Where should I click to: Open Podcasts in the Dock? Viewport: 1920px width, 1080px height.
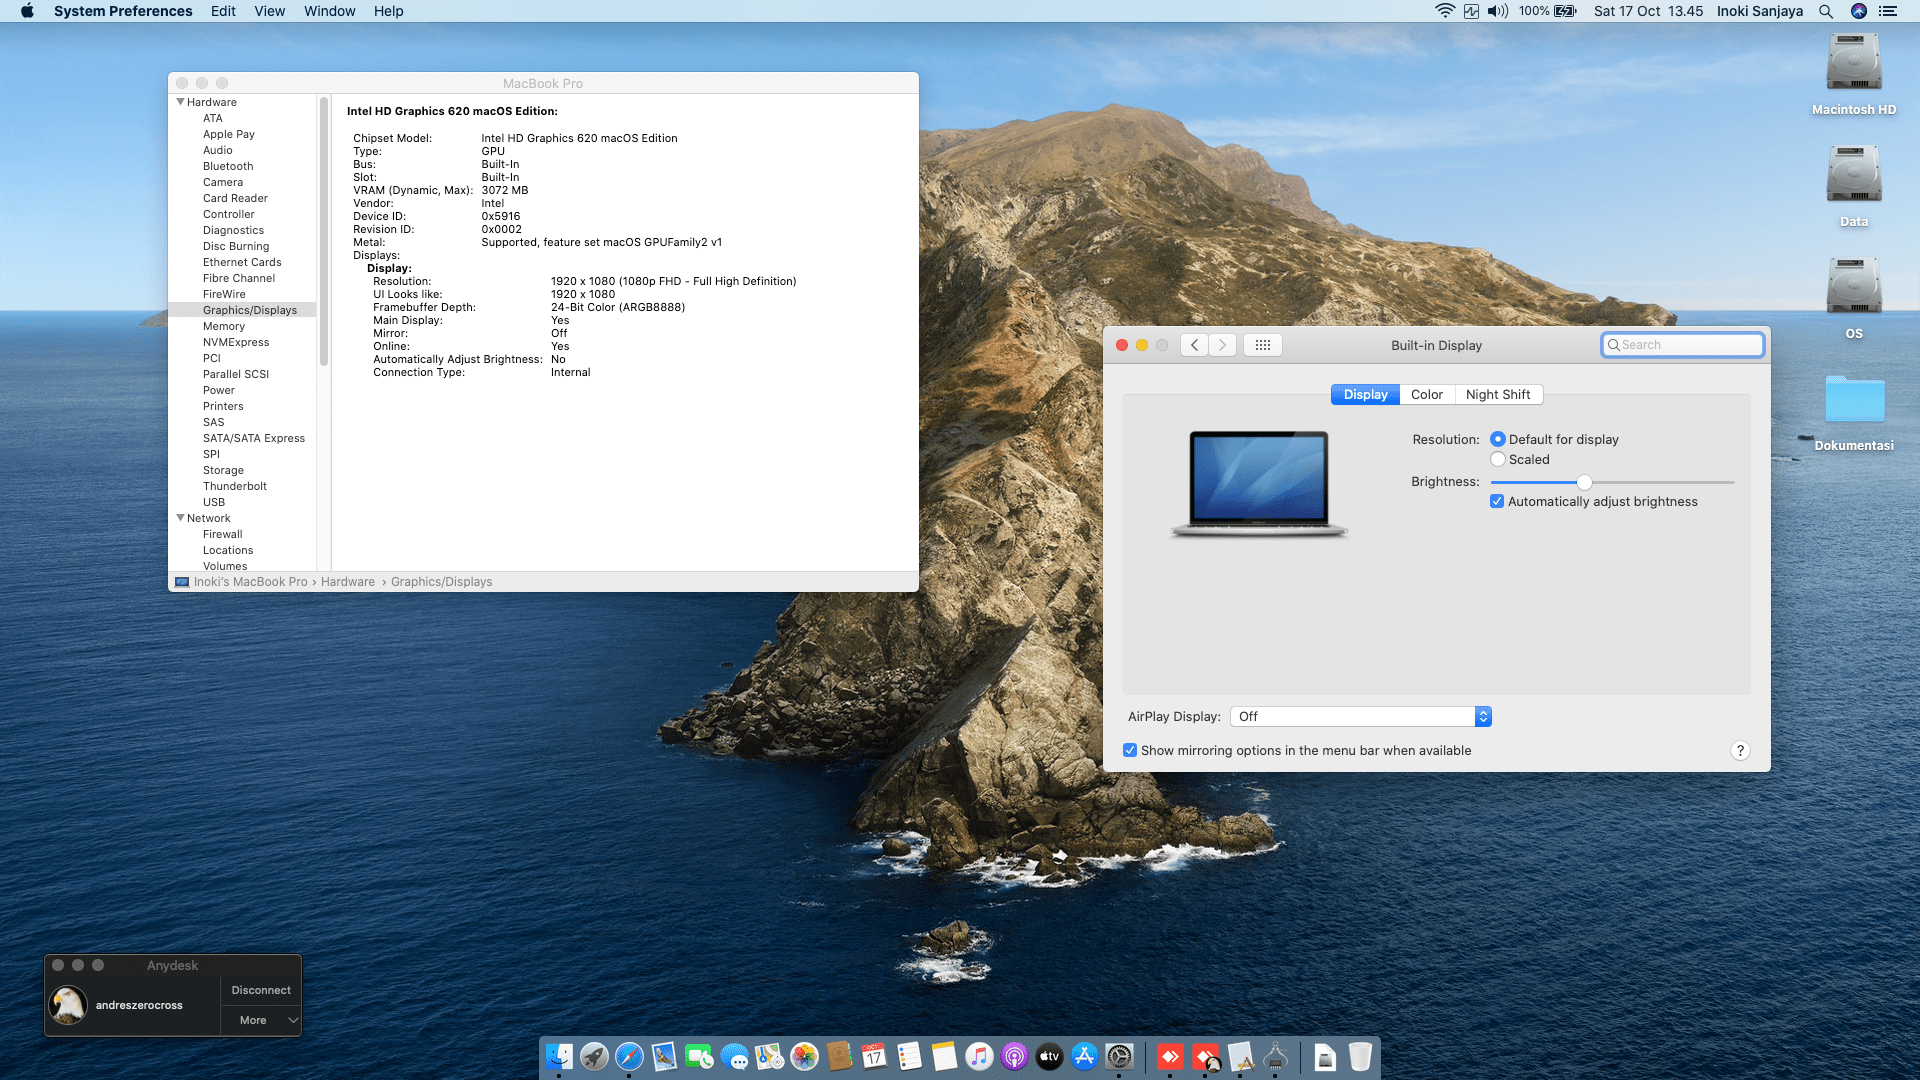point(1014,1056)
